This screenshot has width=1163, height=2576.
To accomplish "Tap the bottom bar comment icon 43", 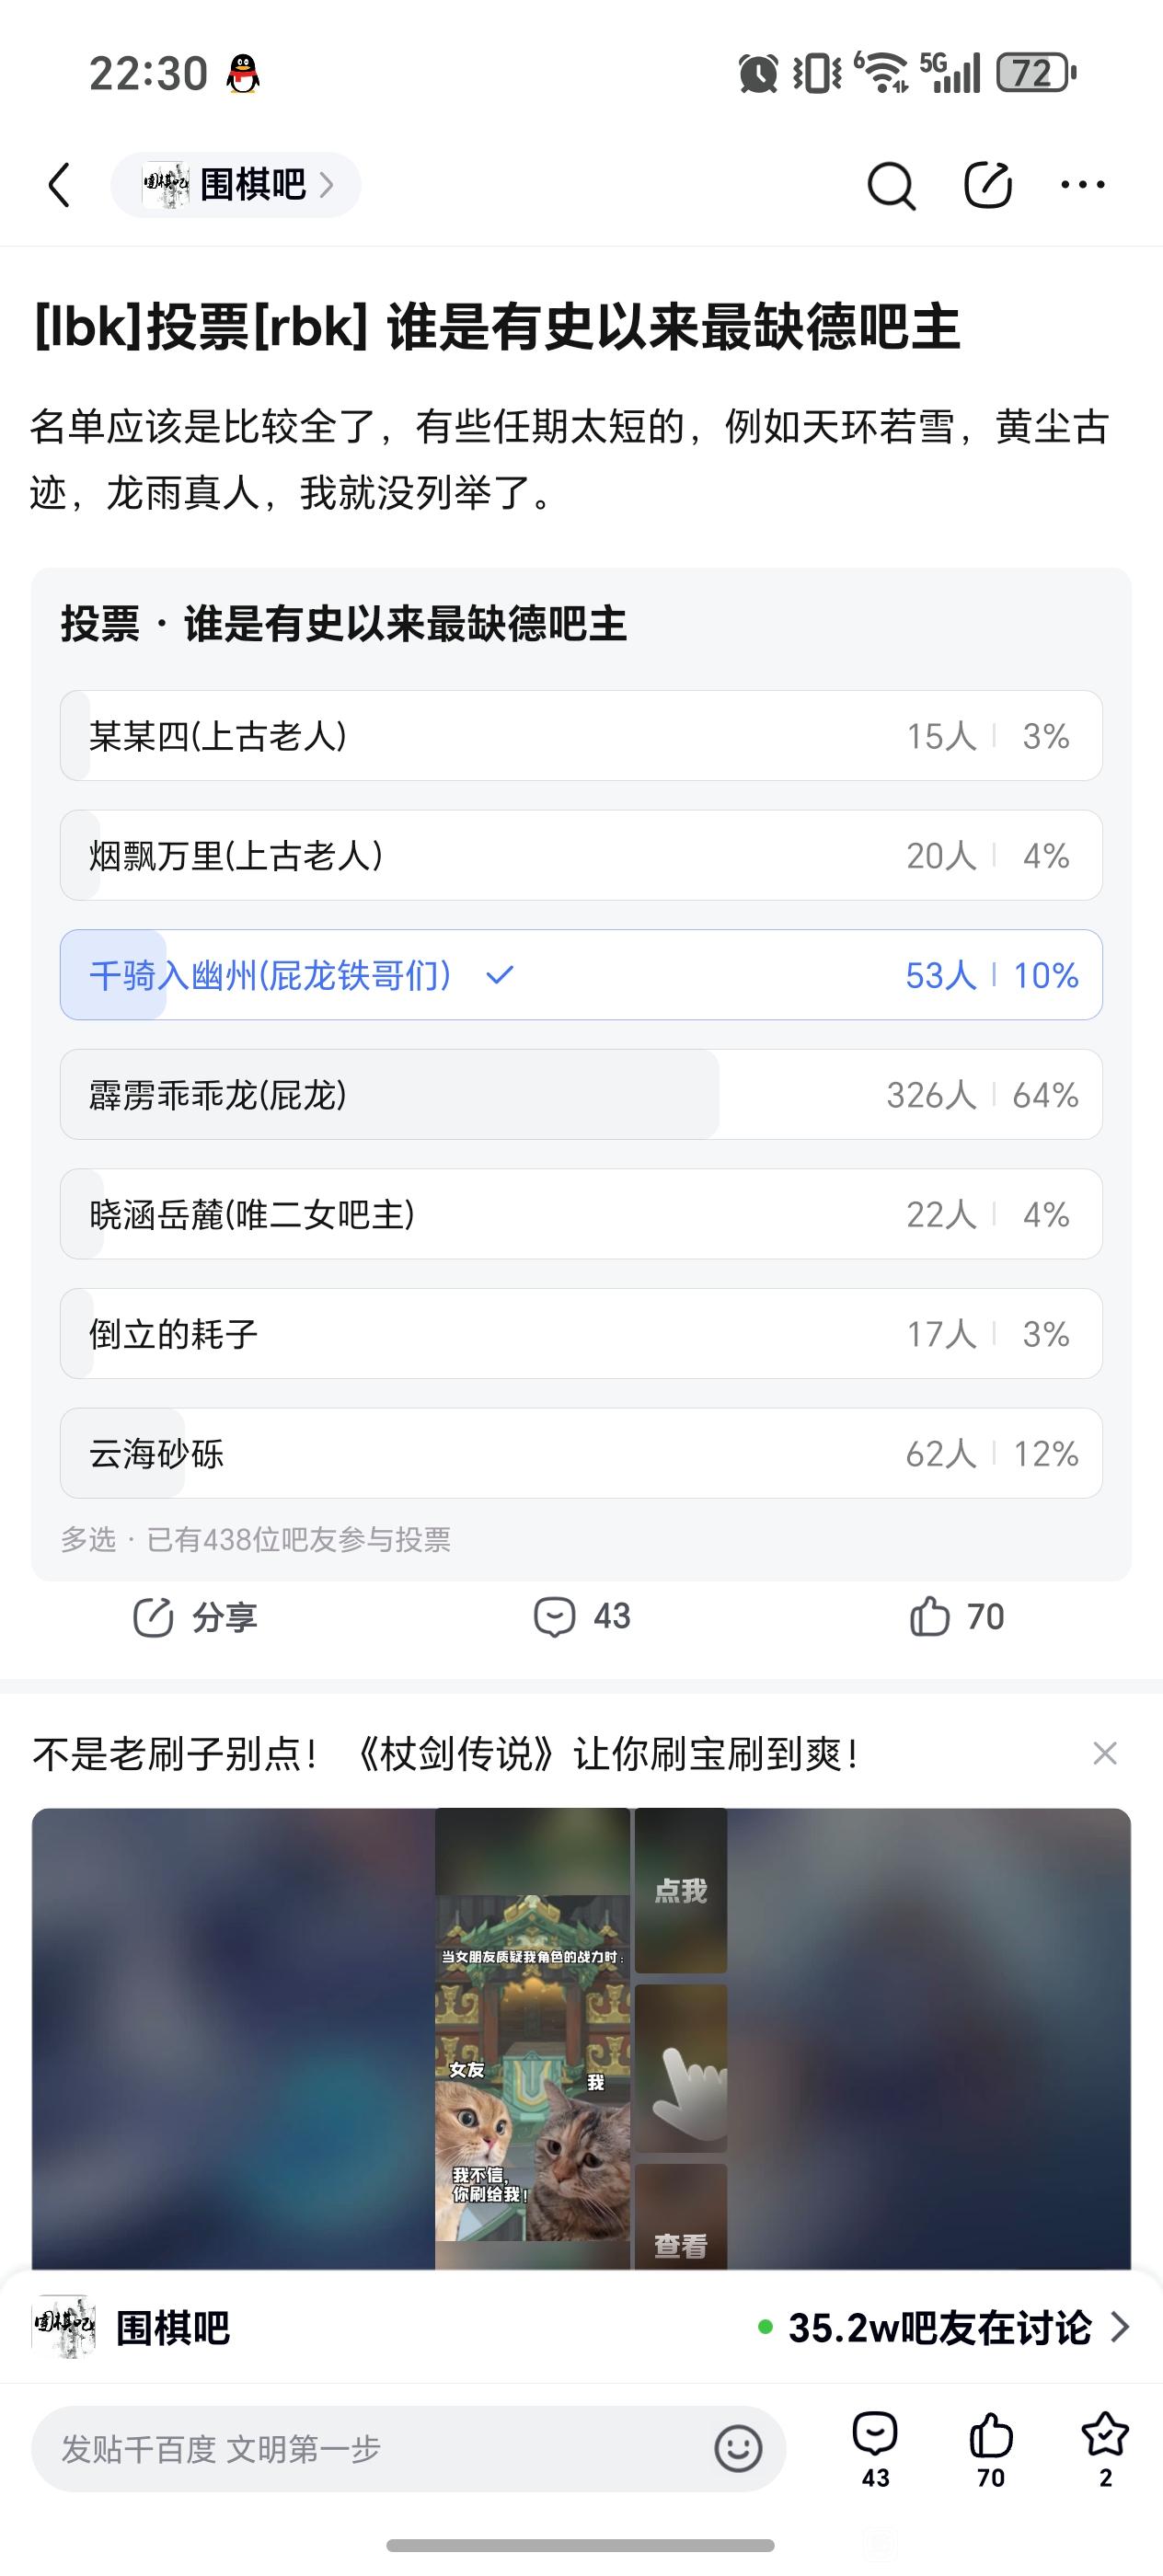I will tap(875, 2450).
